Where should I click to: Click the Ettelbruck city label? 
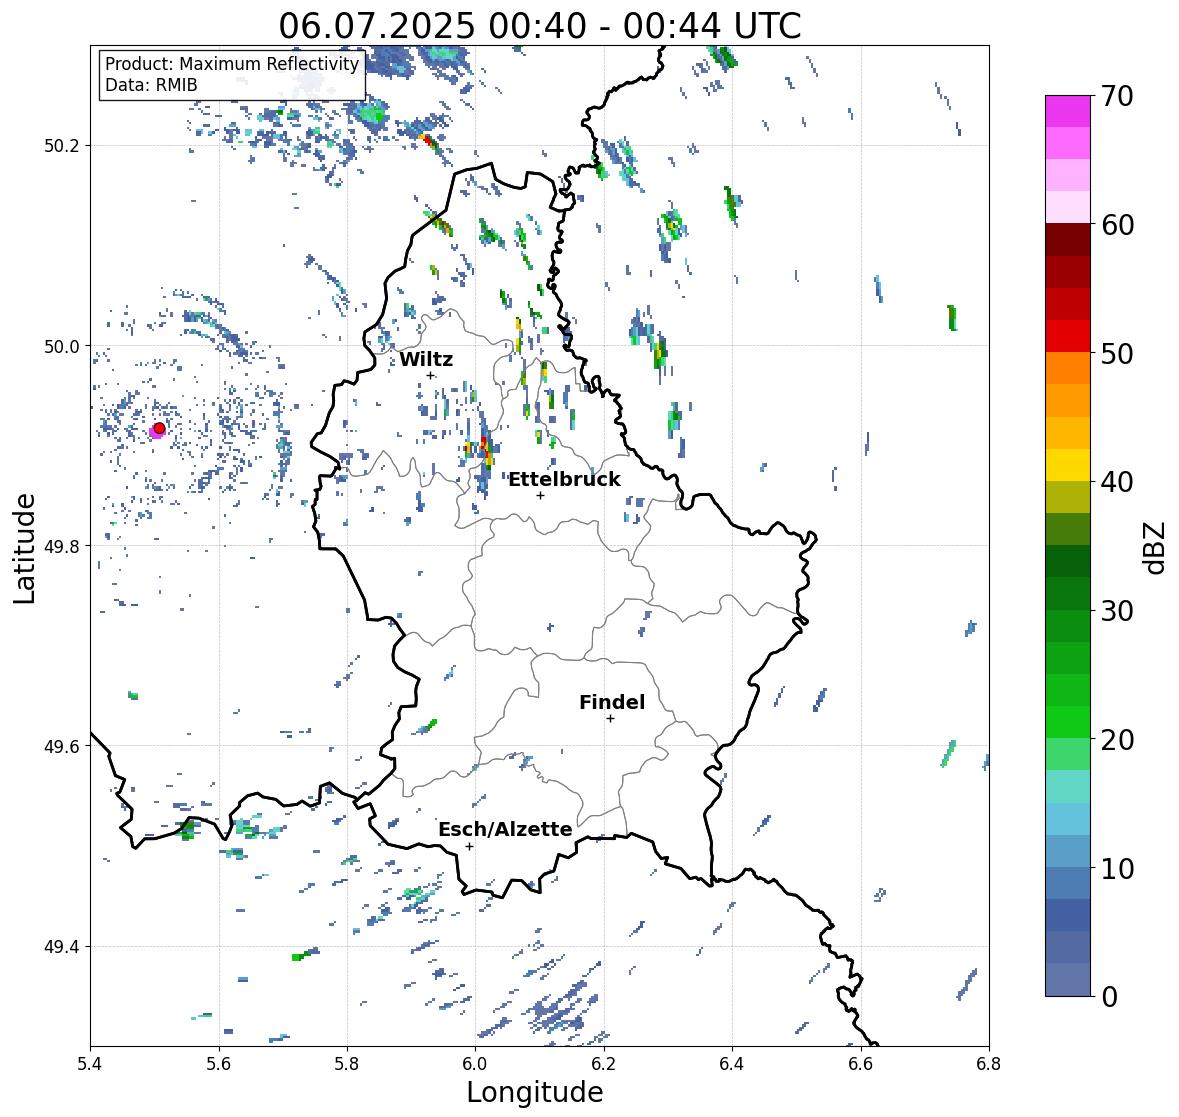(564, 480)
